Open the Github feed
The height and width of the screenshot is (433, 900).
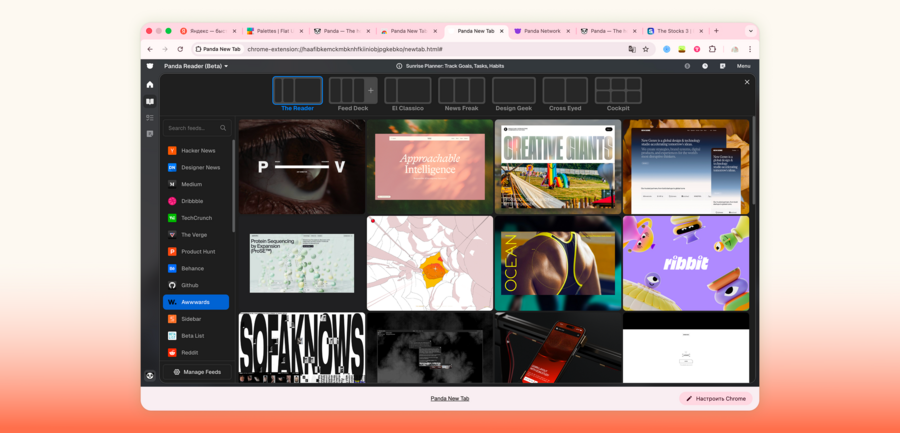[196, 285]
